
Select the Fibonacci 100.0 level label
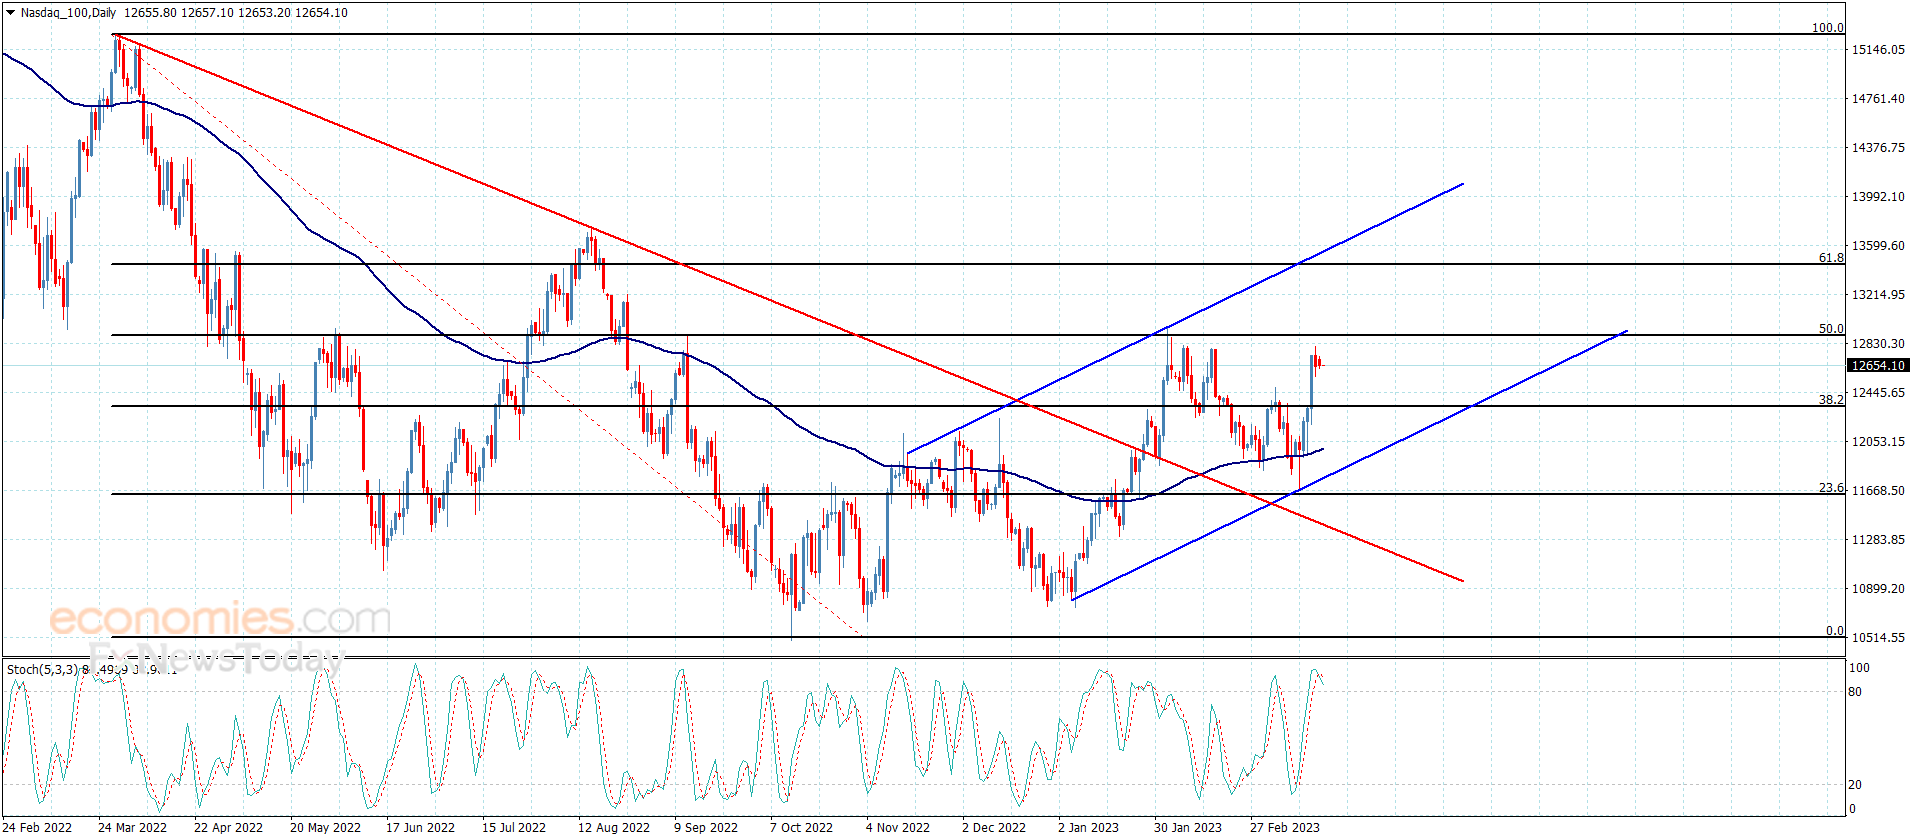(x=1828, y=28)
